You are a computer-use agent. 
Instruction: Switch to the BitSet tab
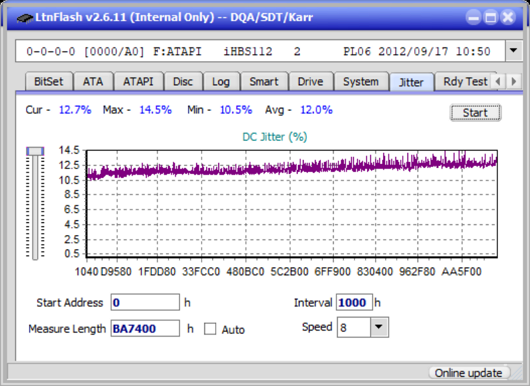49,81
